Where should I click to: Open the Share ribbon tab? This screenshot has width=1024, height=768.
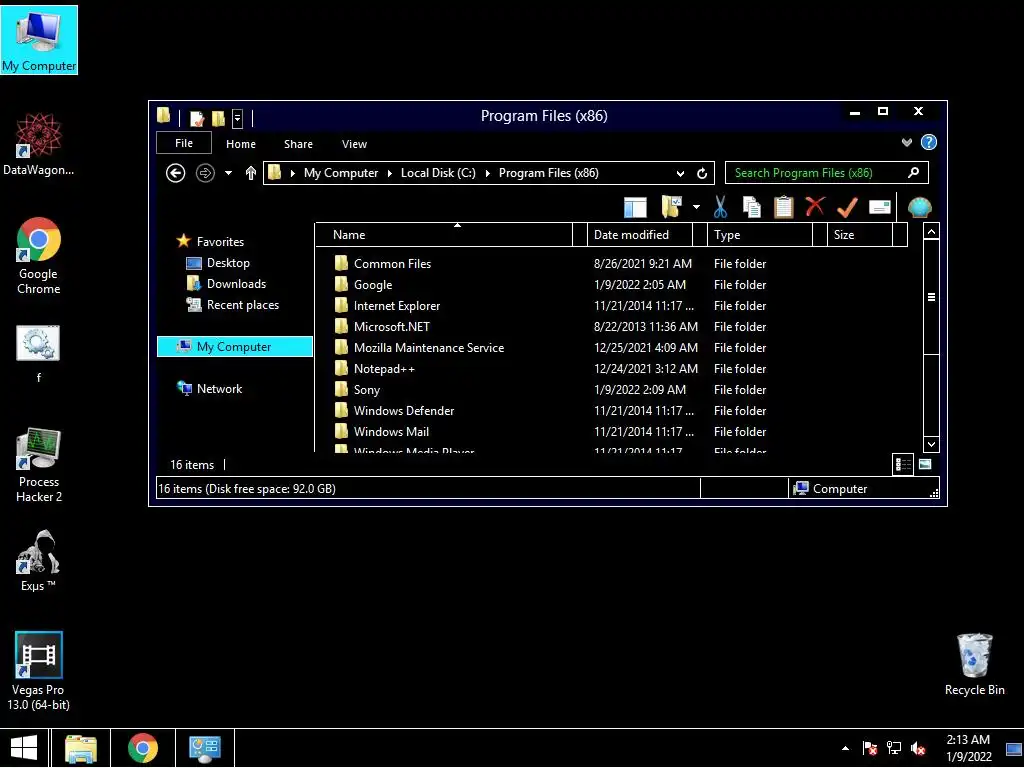[298, 144]
